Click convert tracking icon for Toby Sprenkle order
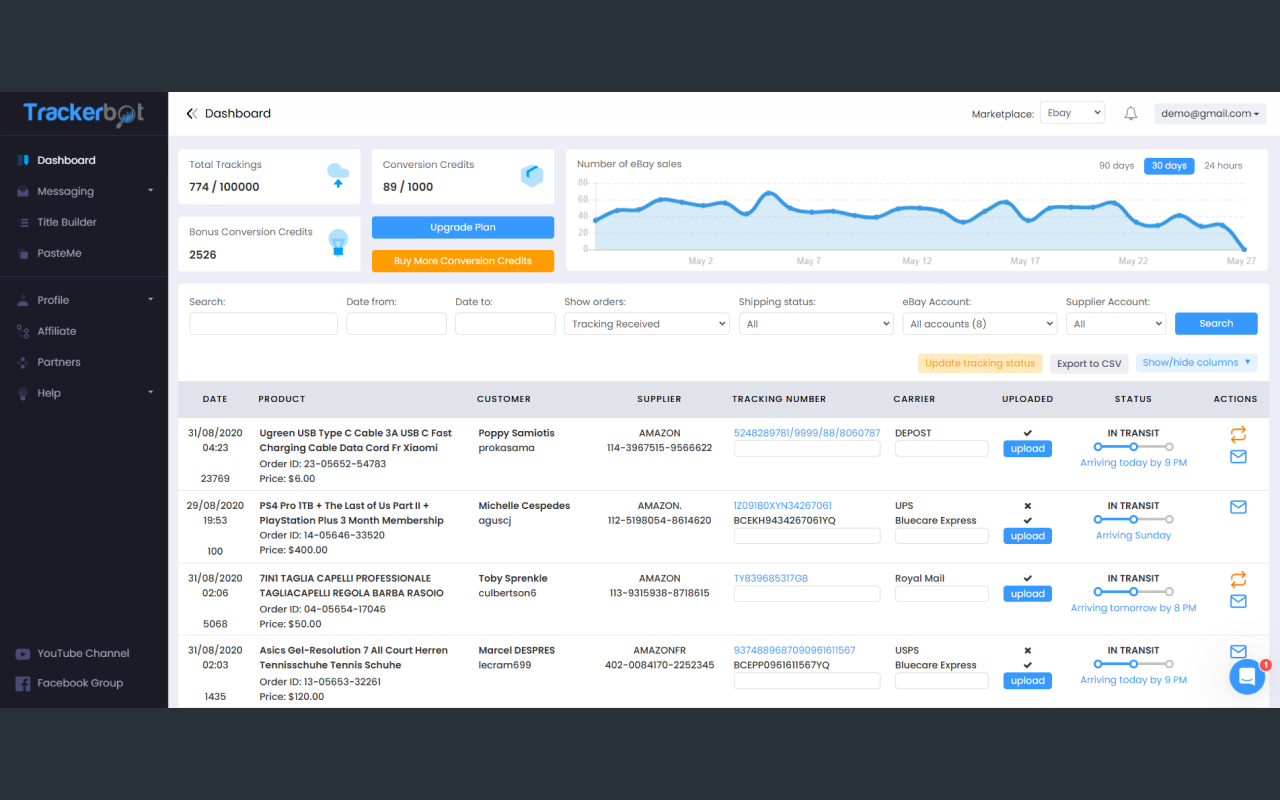 (x=1238, y=579)
